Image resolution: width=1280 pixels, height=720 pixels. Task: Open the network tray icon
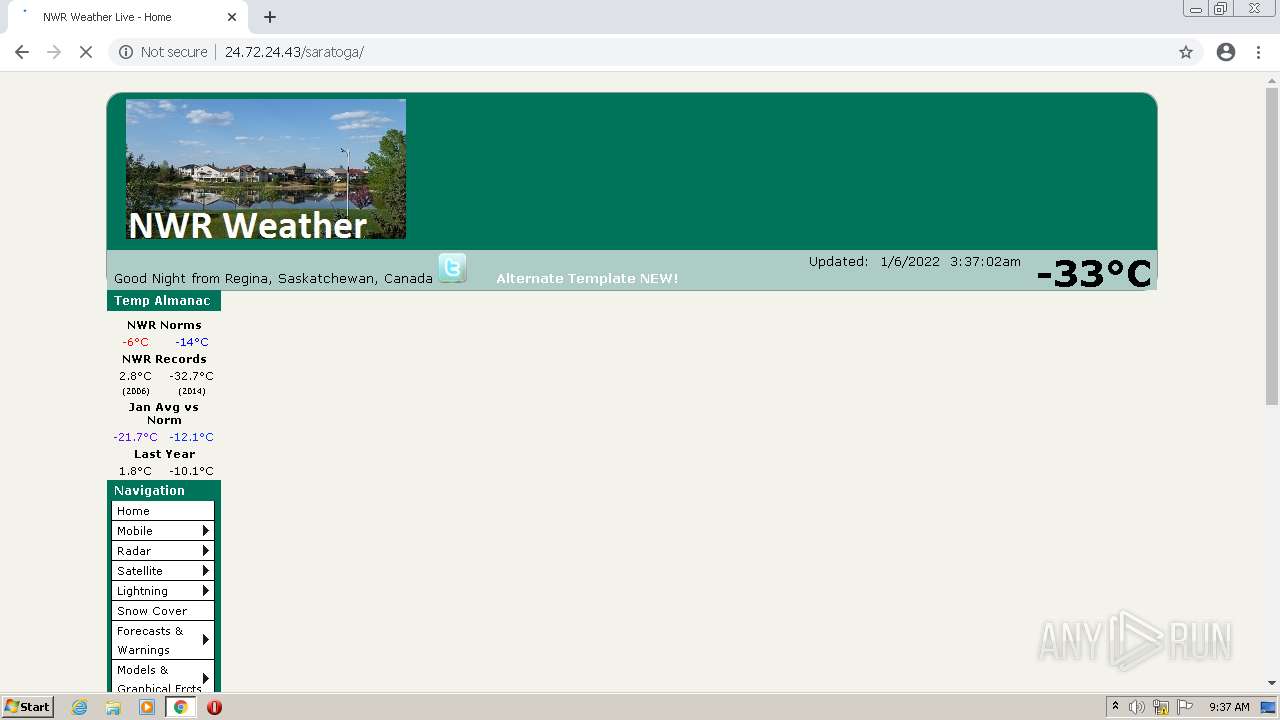(1161, 707)
